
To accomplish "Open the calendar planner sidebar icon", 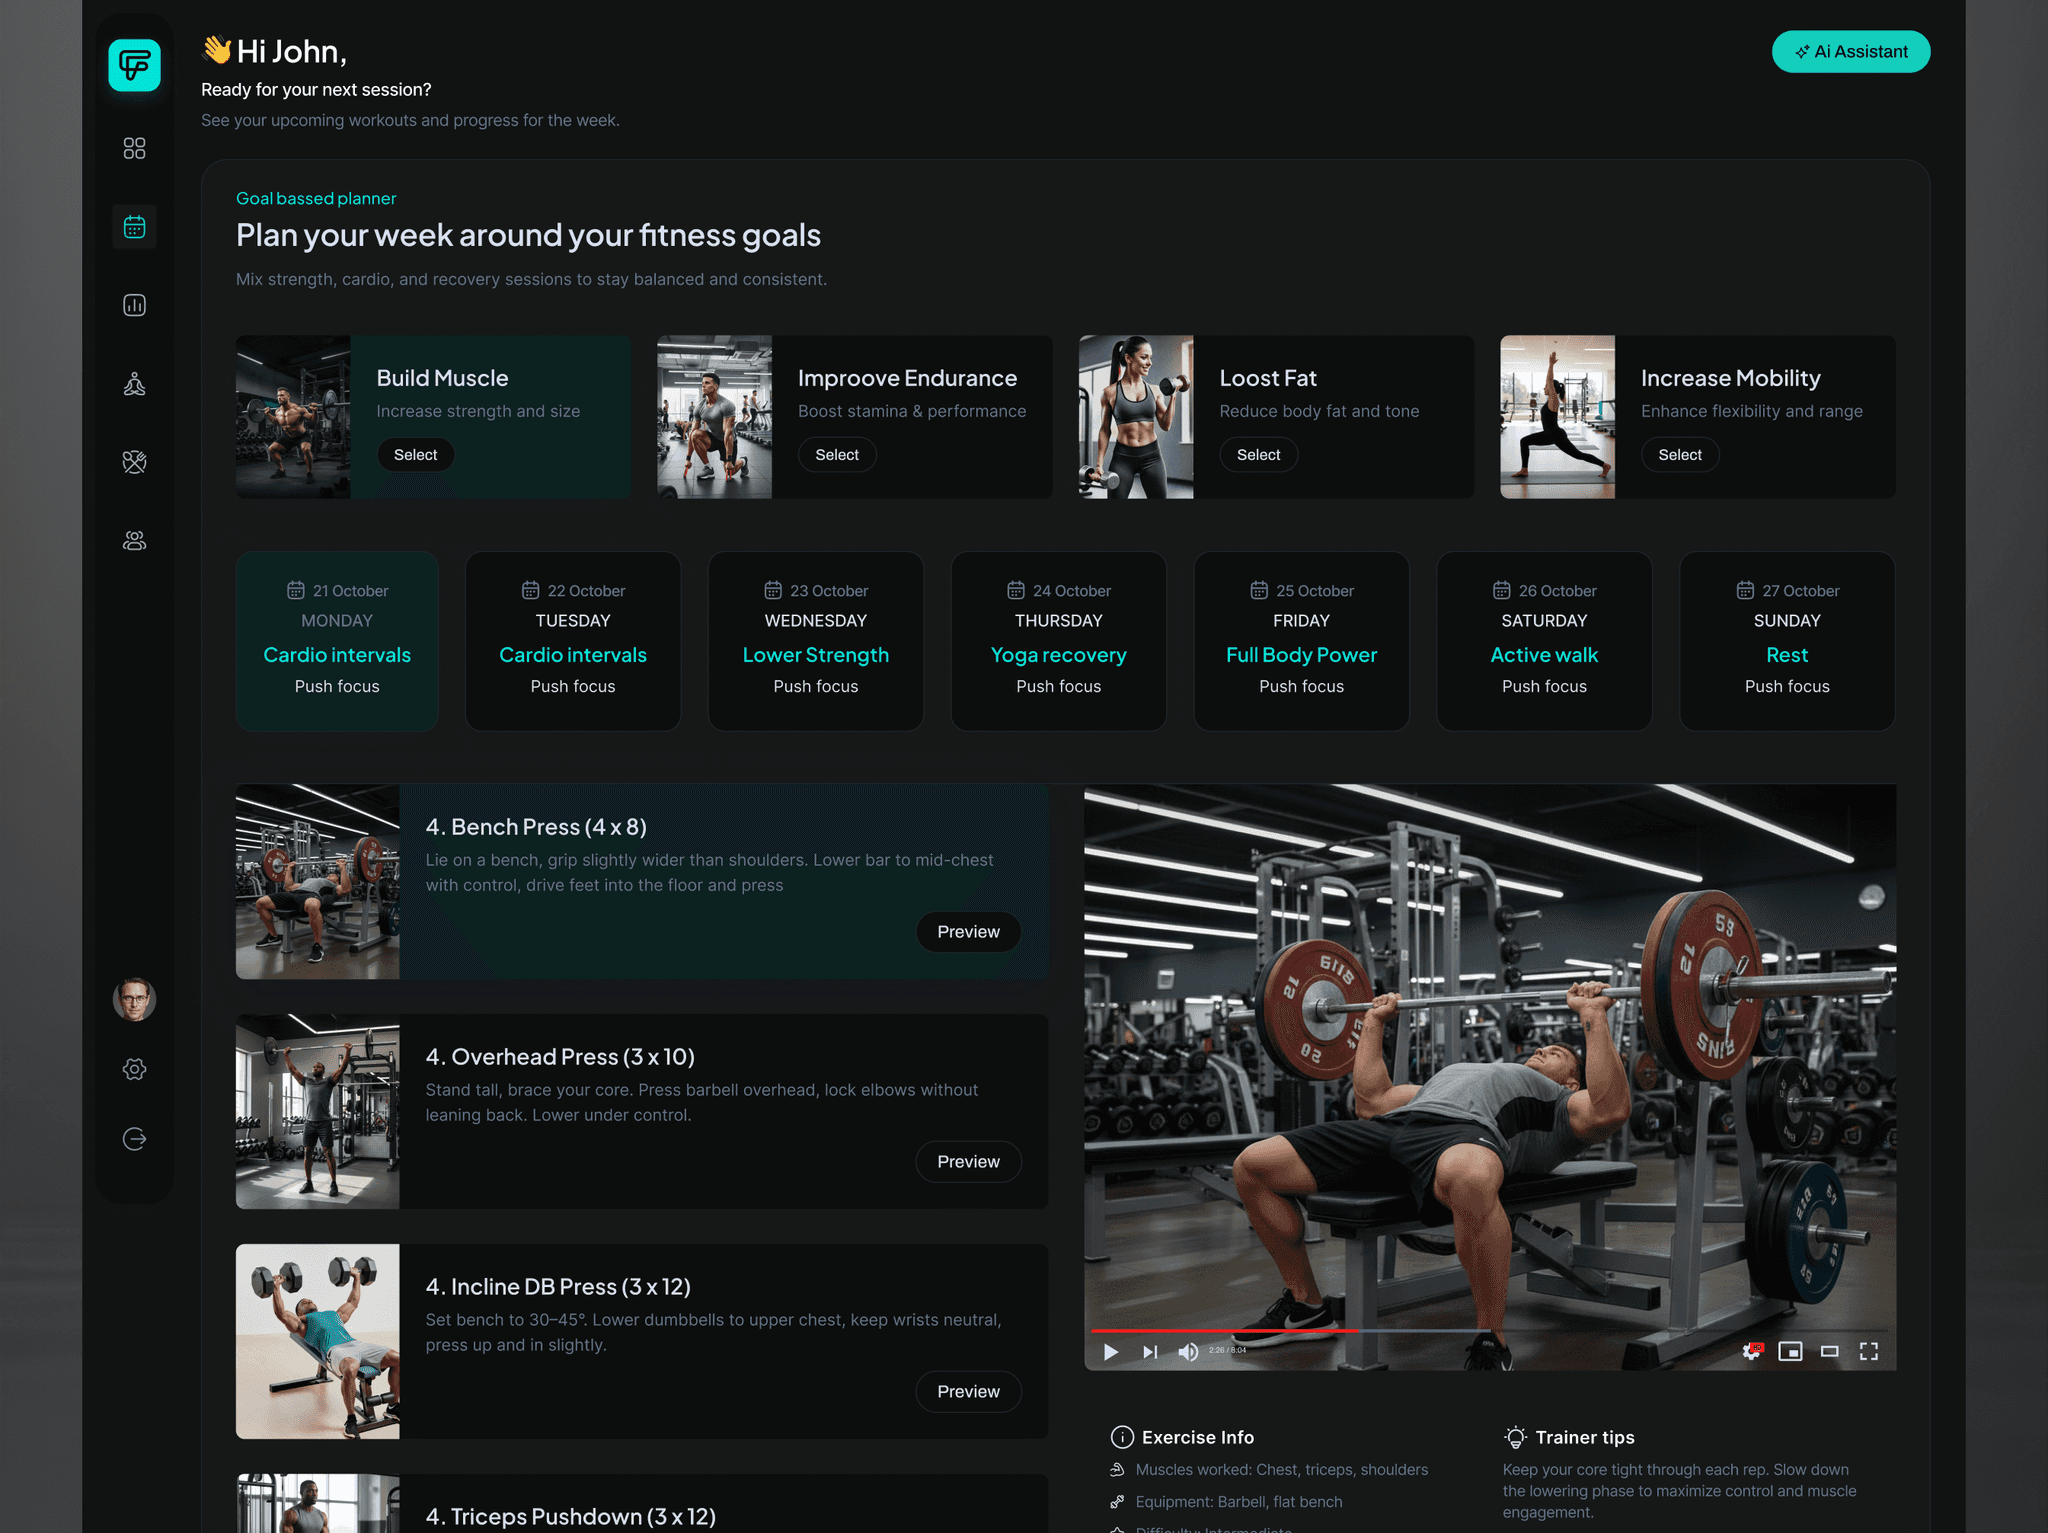I will [134, 227].
